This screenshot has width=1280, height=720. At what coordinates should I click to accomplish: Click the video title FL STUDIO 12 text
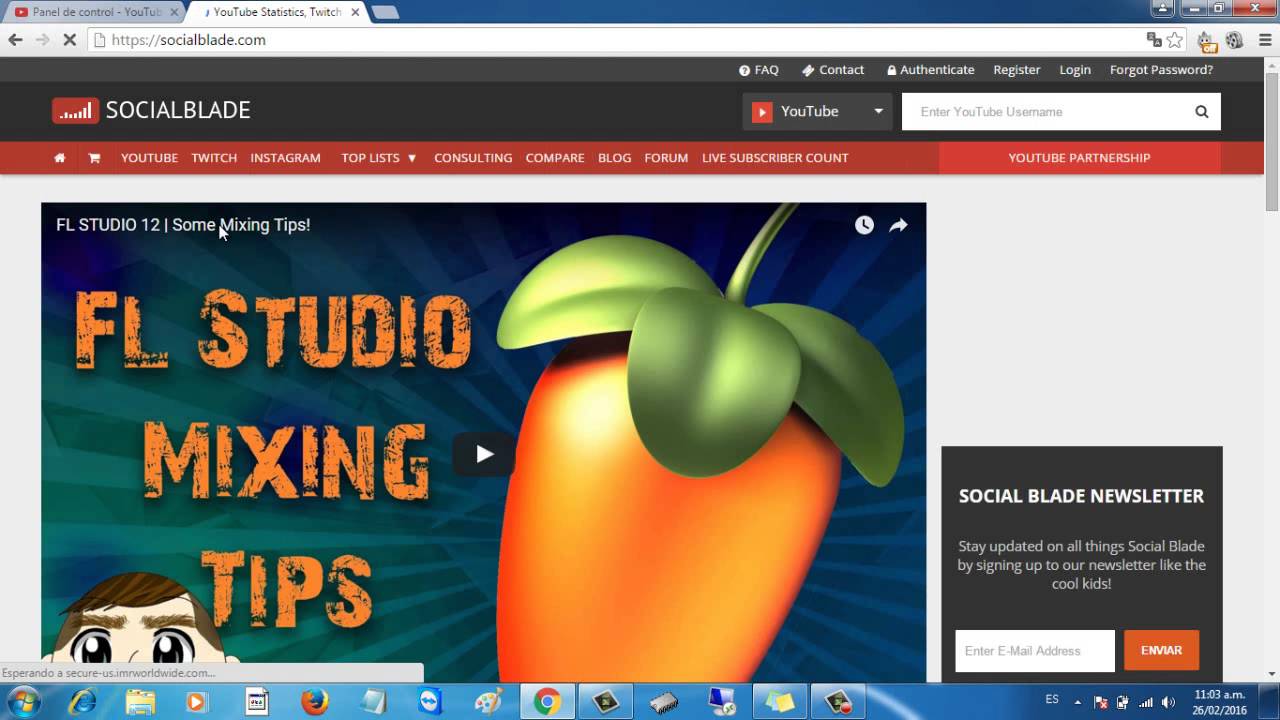click(183, 225)
